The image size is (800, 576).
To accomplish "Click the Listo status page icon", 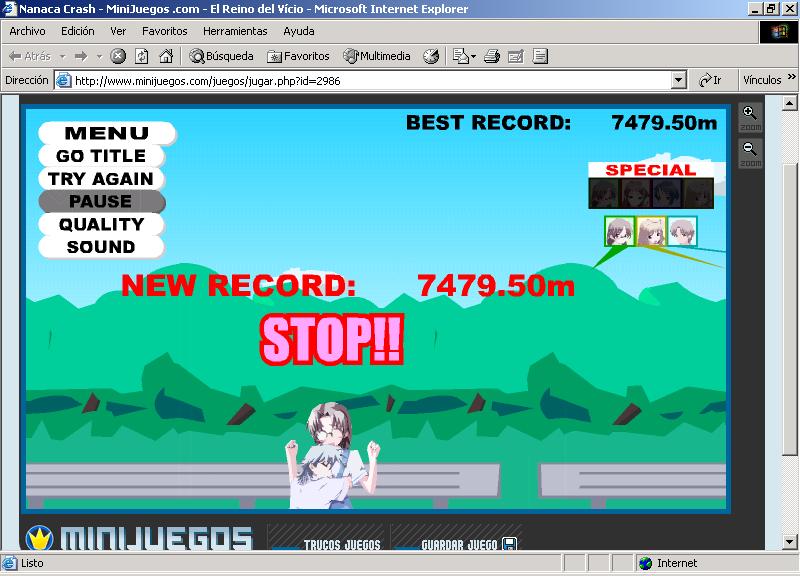I will (9, 563).
